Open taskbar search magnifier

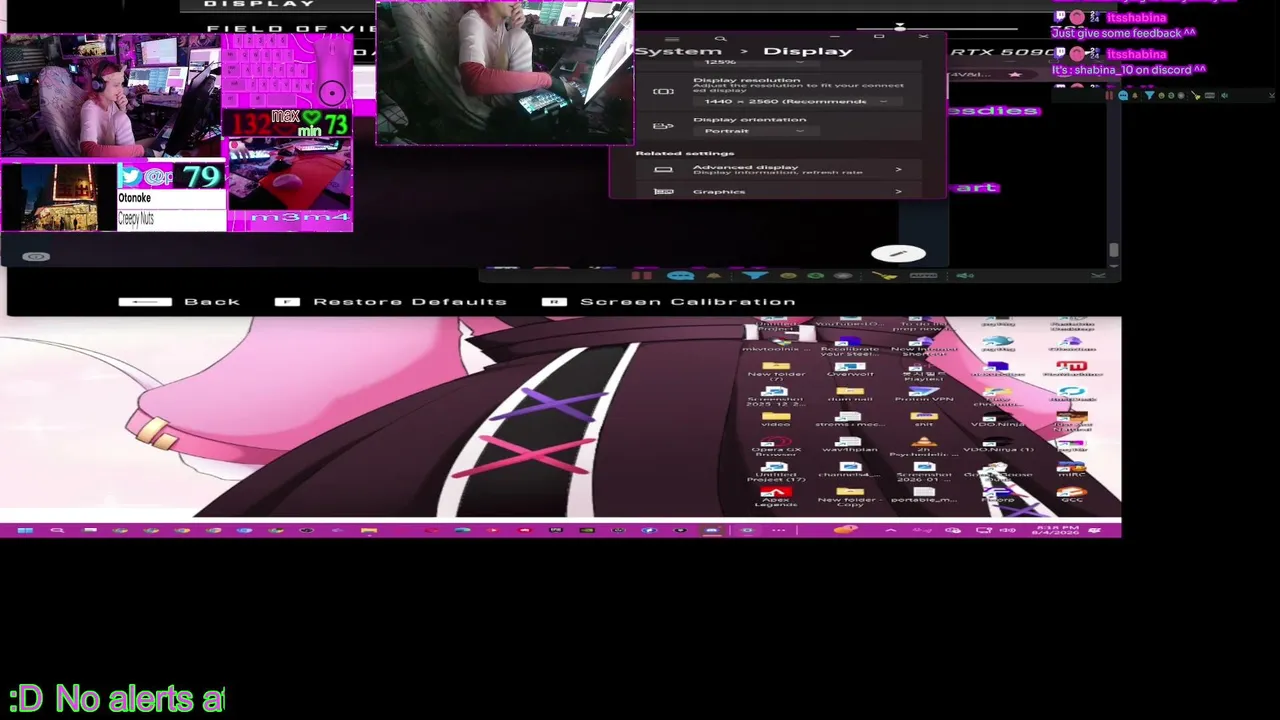pos(57,530)
